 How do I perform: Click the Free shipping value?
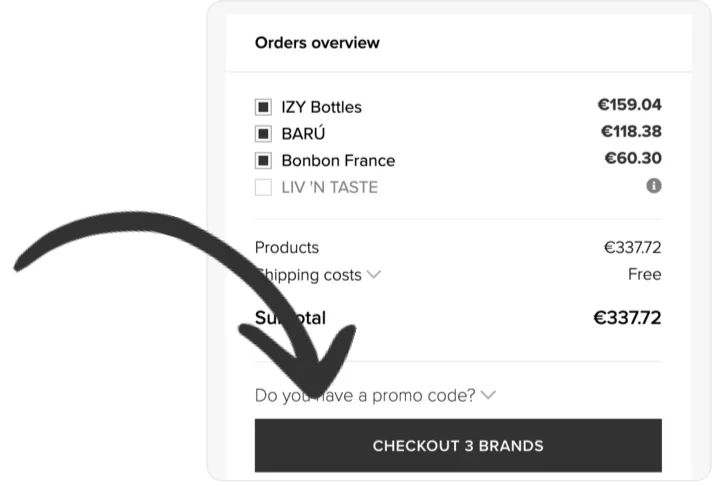pos(644,274)
